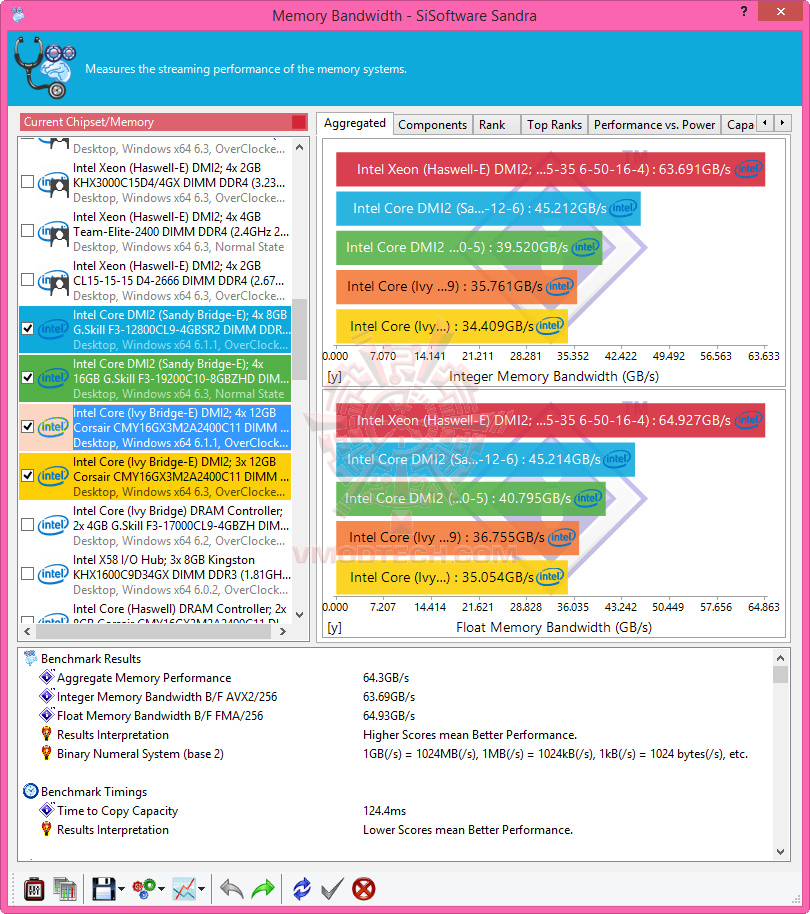810x914 pixels.
Task: Click the diamond icon beside Aggregate Memory Performance
Action: pos(47,677)
